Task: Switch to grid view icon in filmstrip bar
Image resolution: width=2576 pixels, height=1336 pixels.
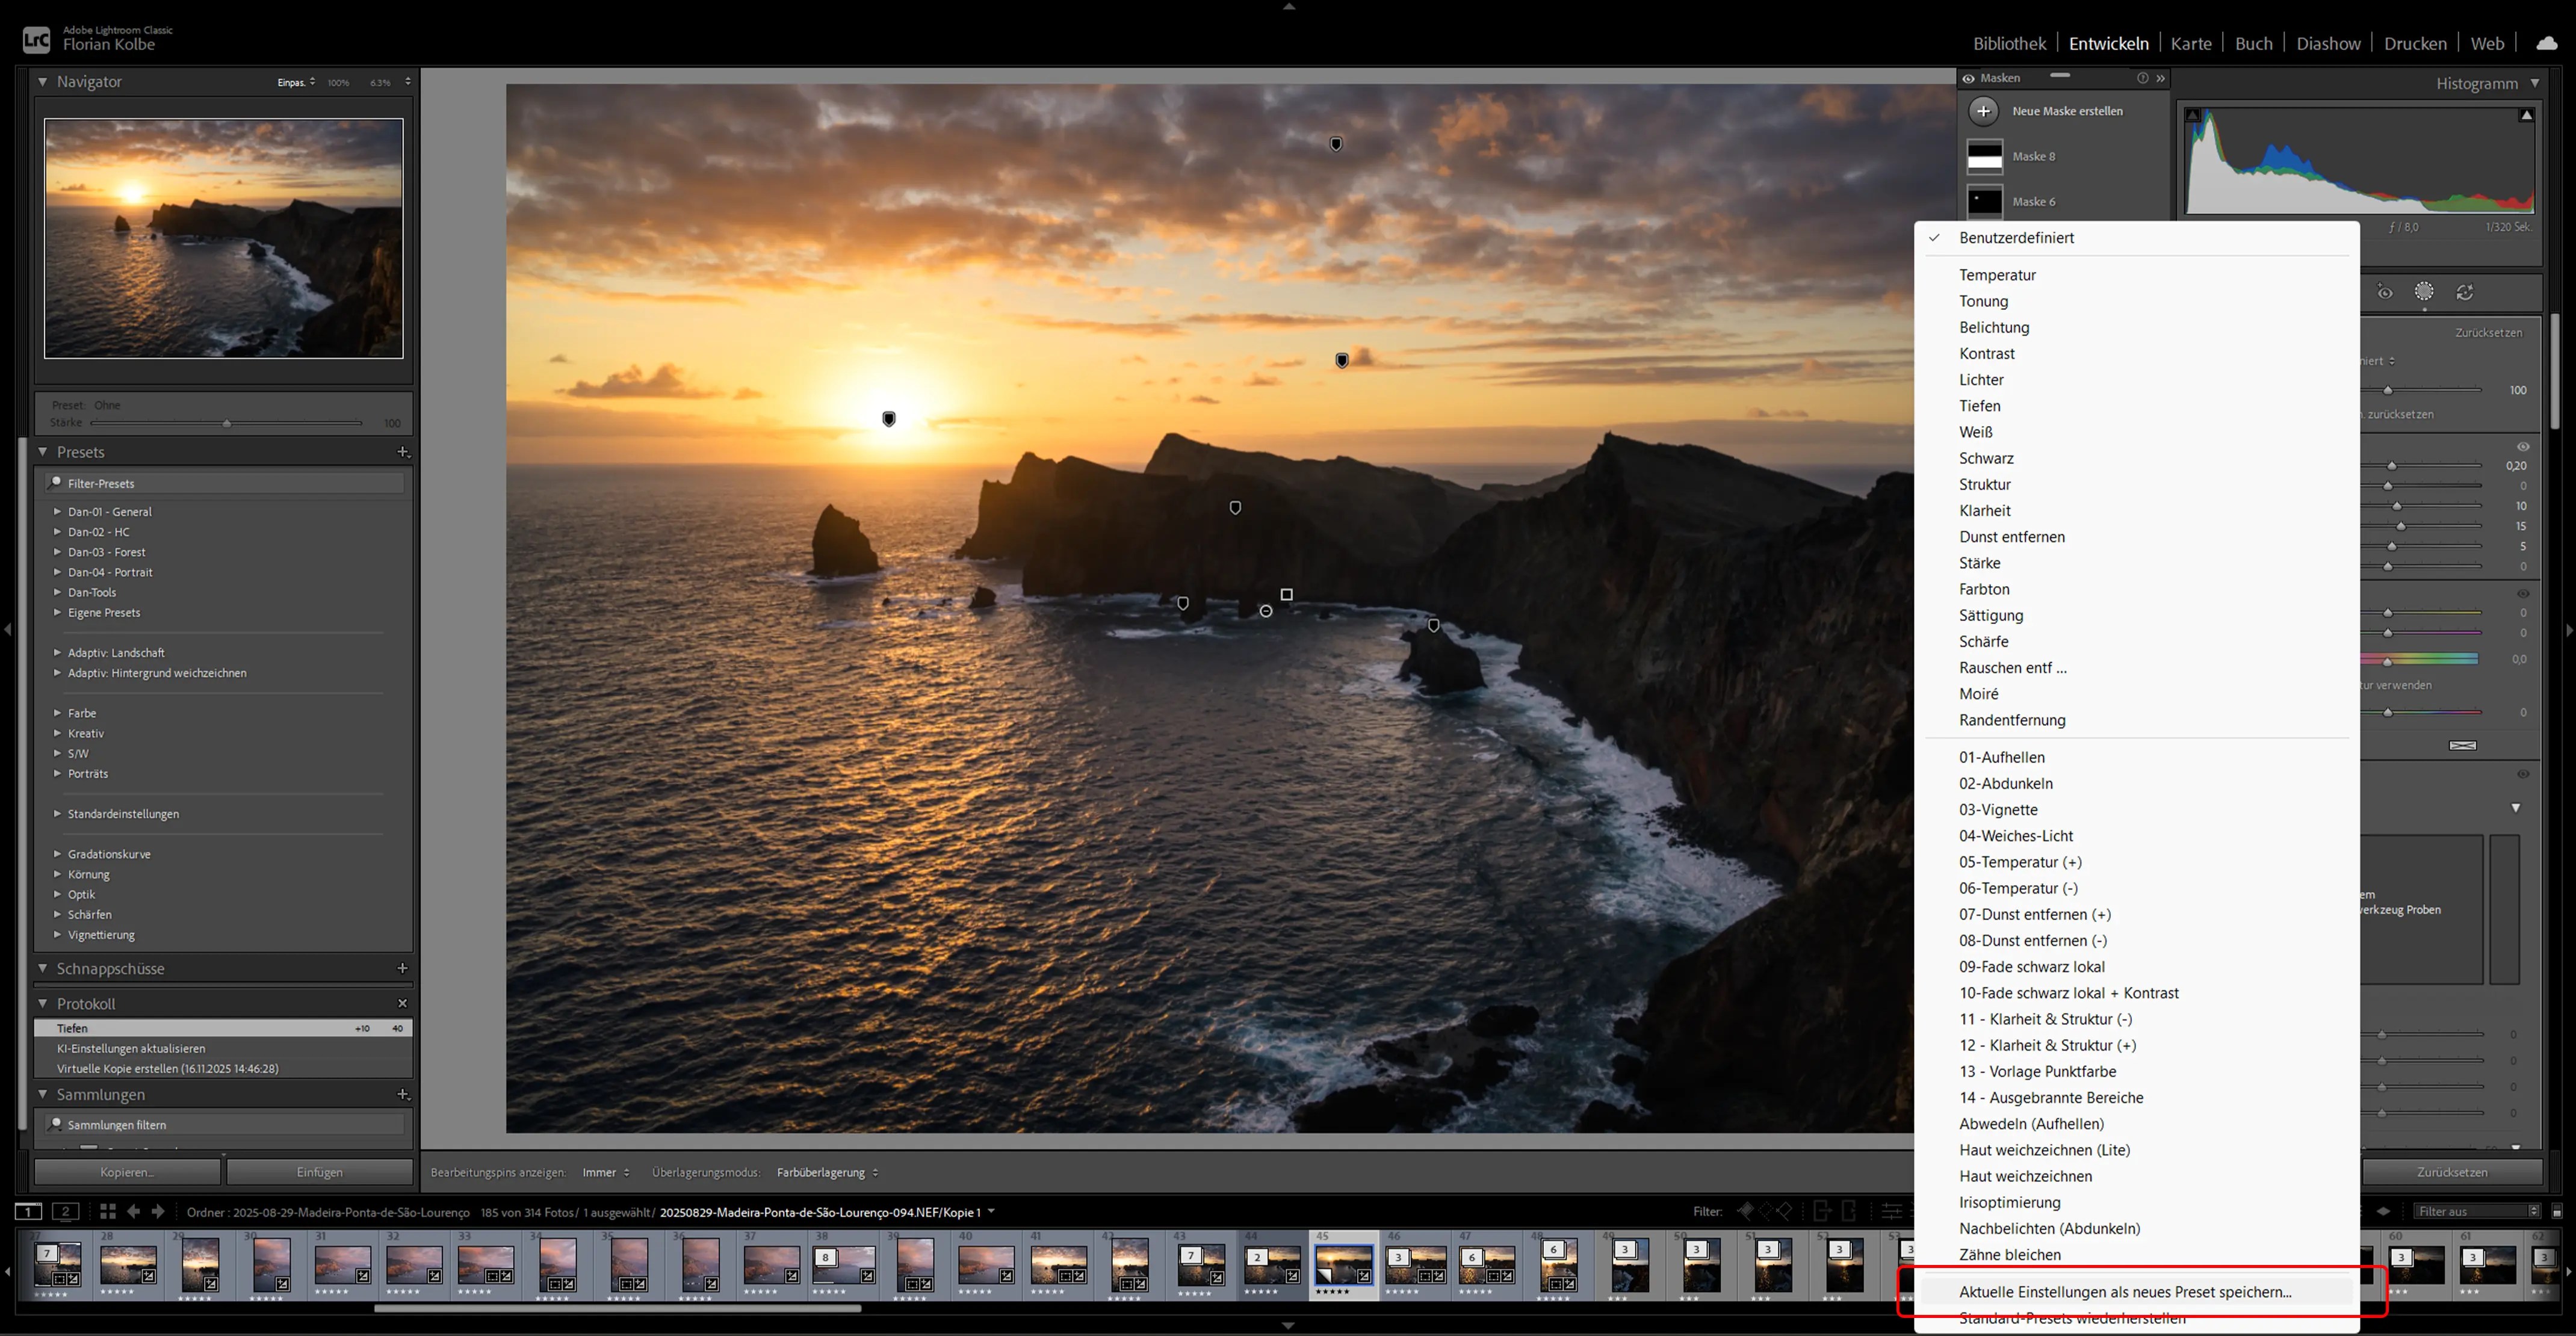Action: point(108,1211)
